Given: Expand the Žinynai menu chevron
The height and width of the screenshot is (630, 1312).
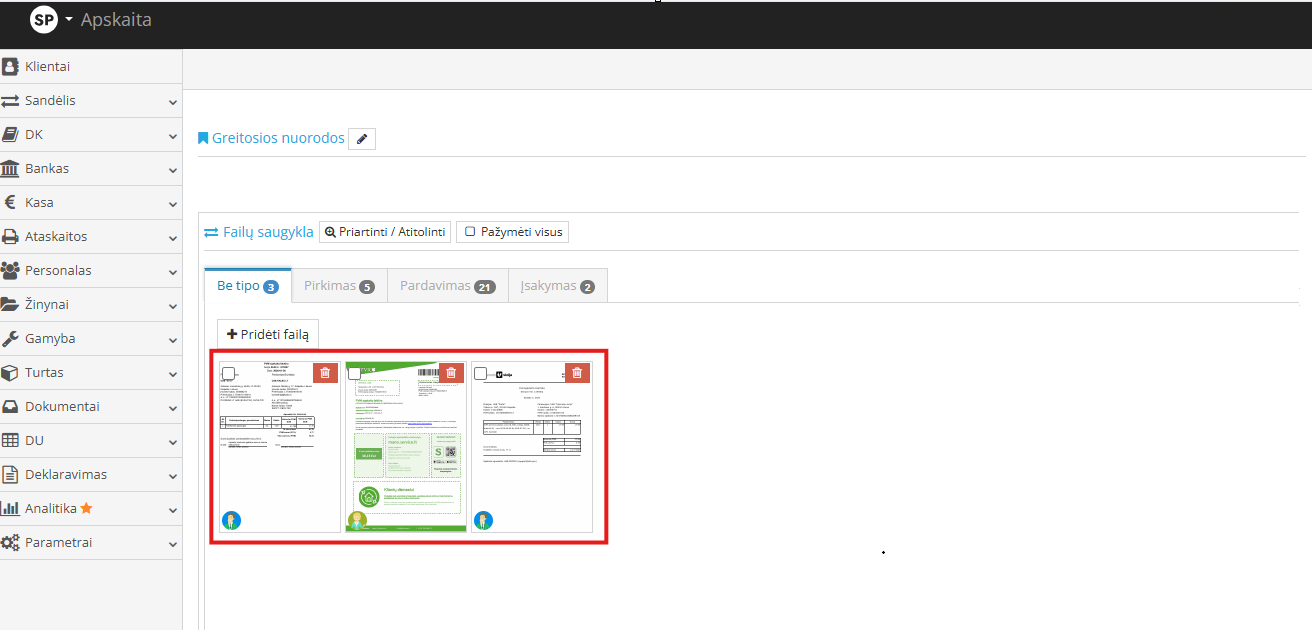Looking at the screenshot, I should tap(173, 306).
